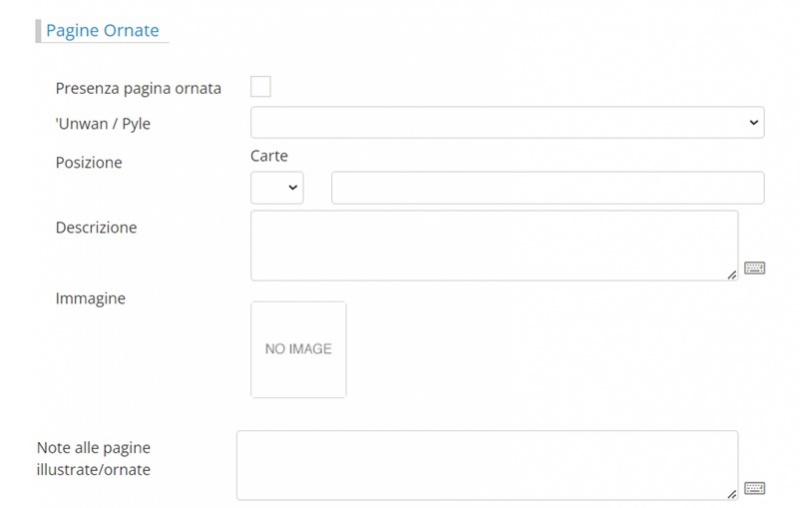The width and height of the screenshot is (800, 508).
Task: Click inside the Note alle pagine textarea
Action: click(487, 465)
